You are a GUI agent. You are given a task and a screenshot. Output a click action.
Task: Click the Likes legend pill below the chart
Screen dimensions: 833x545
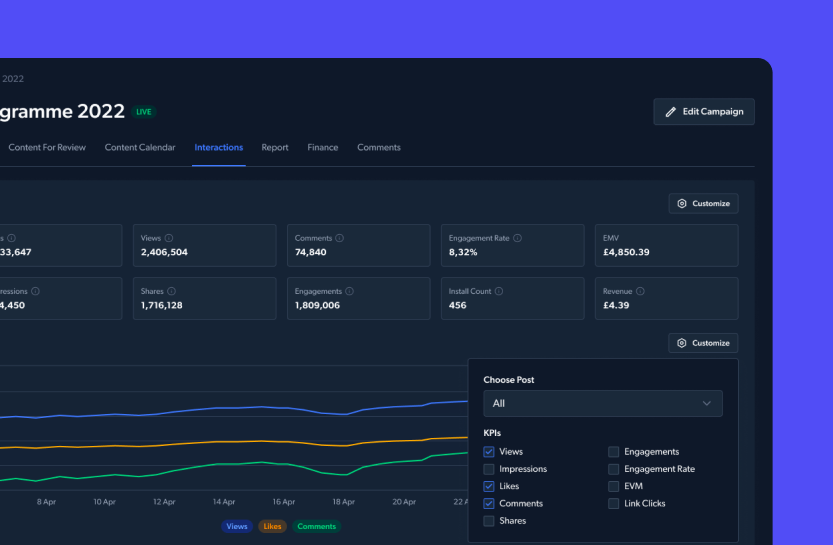point(273,526)
